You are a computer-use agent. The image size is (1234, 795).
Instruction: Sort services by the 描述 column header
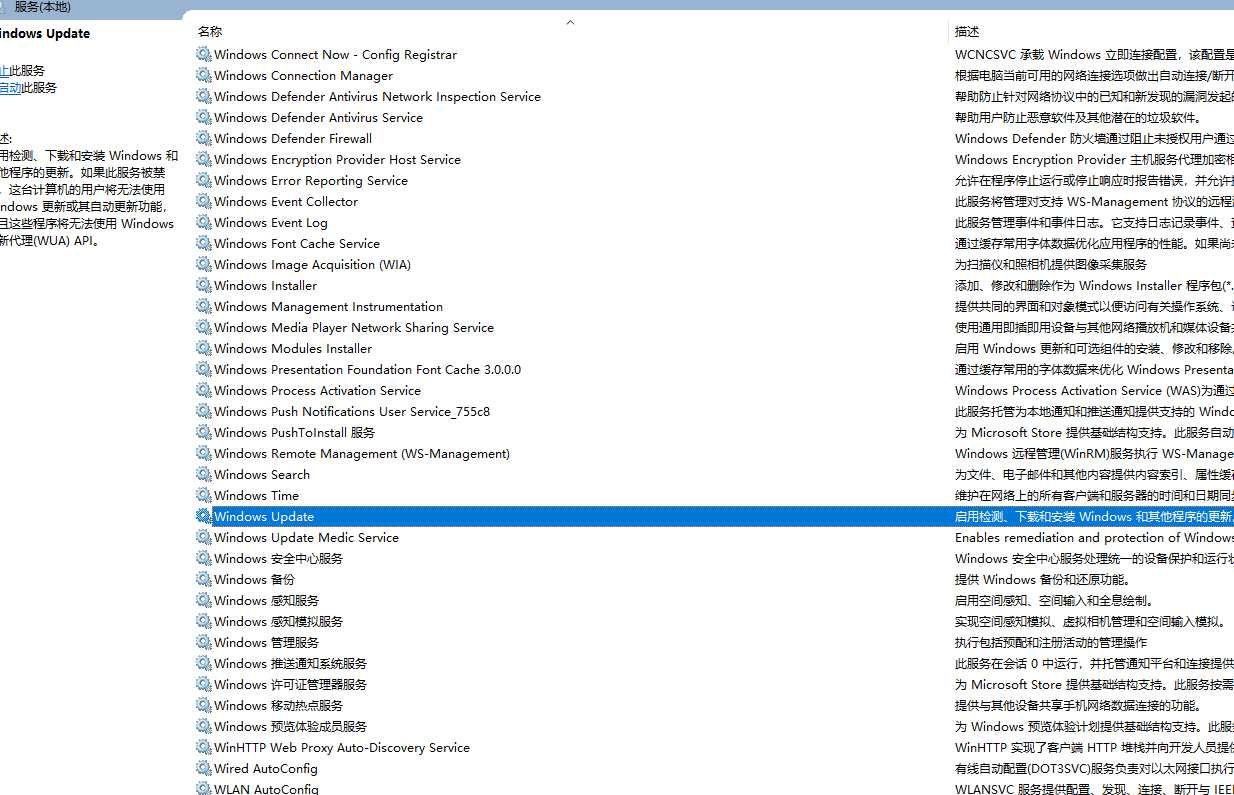coord(967,32)
